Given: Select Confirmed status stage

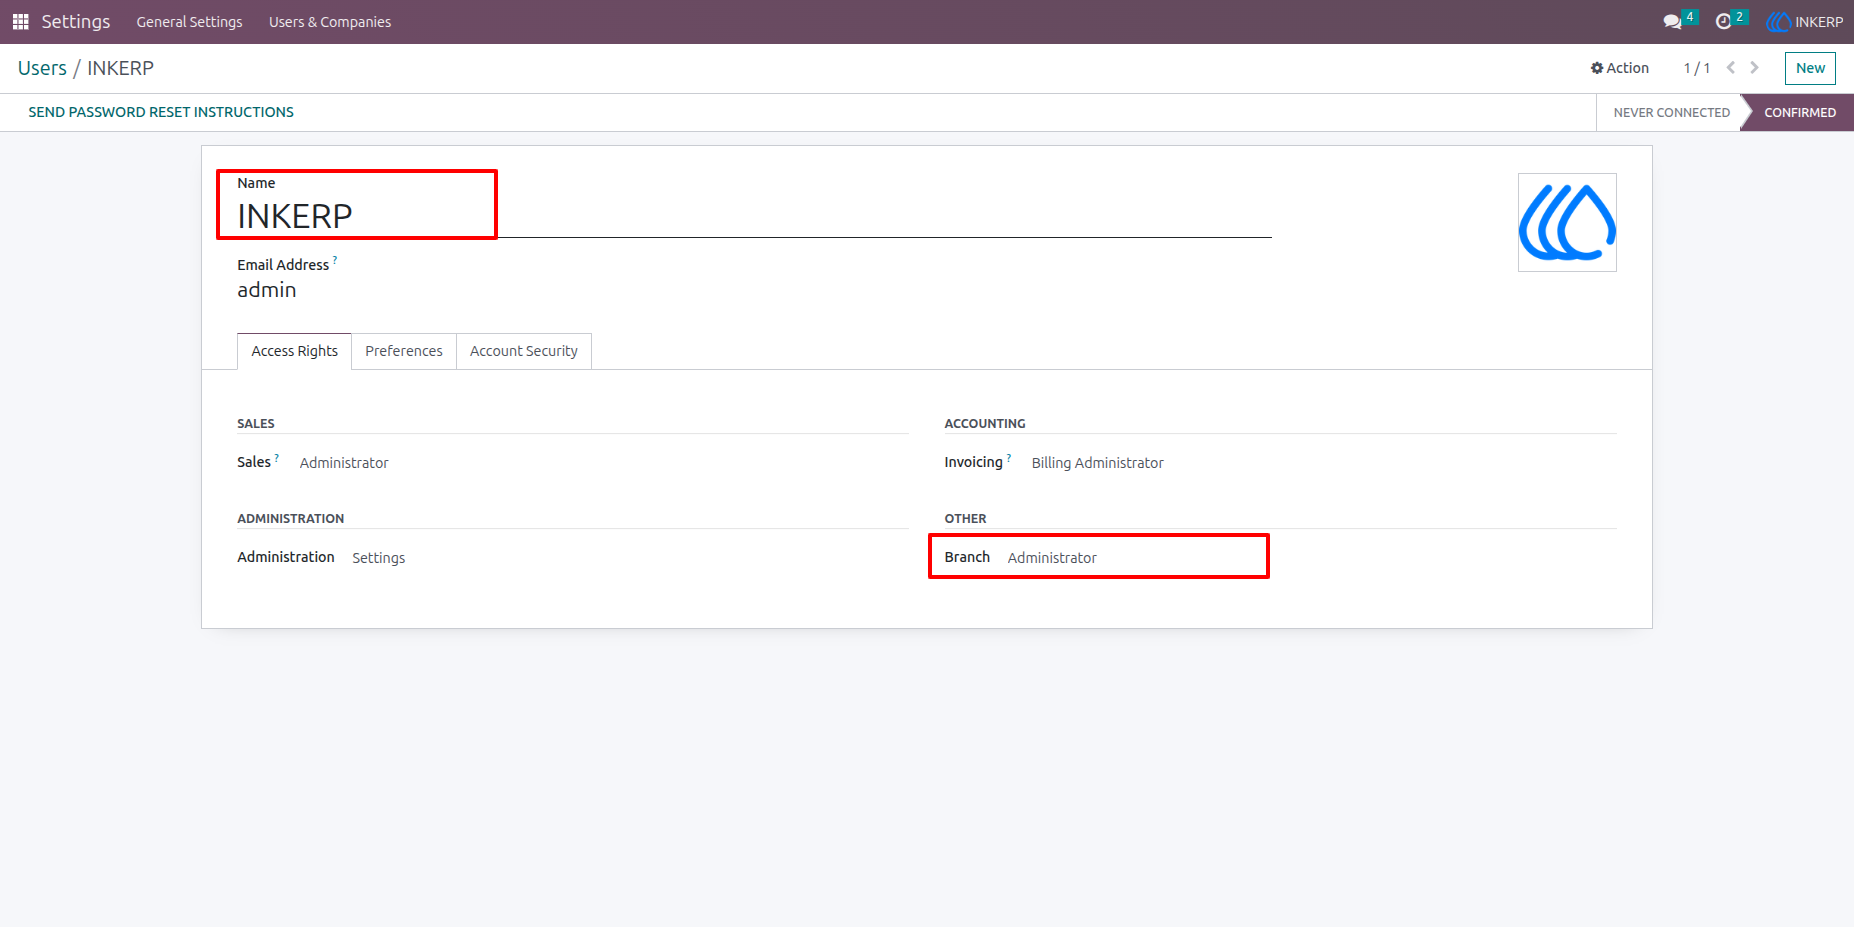Looking at the screenshot, I should tap(1799, 112).
